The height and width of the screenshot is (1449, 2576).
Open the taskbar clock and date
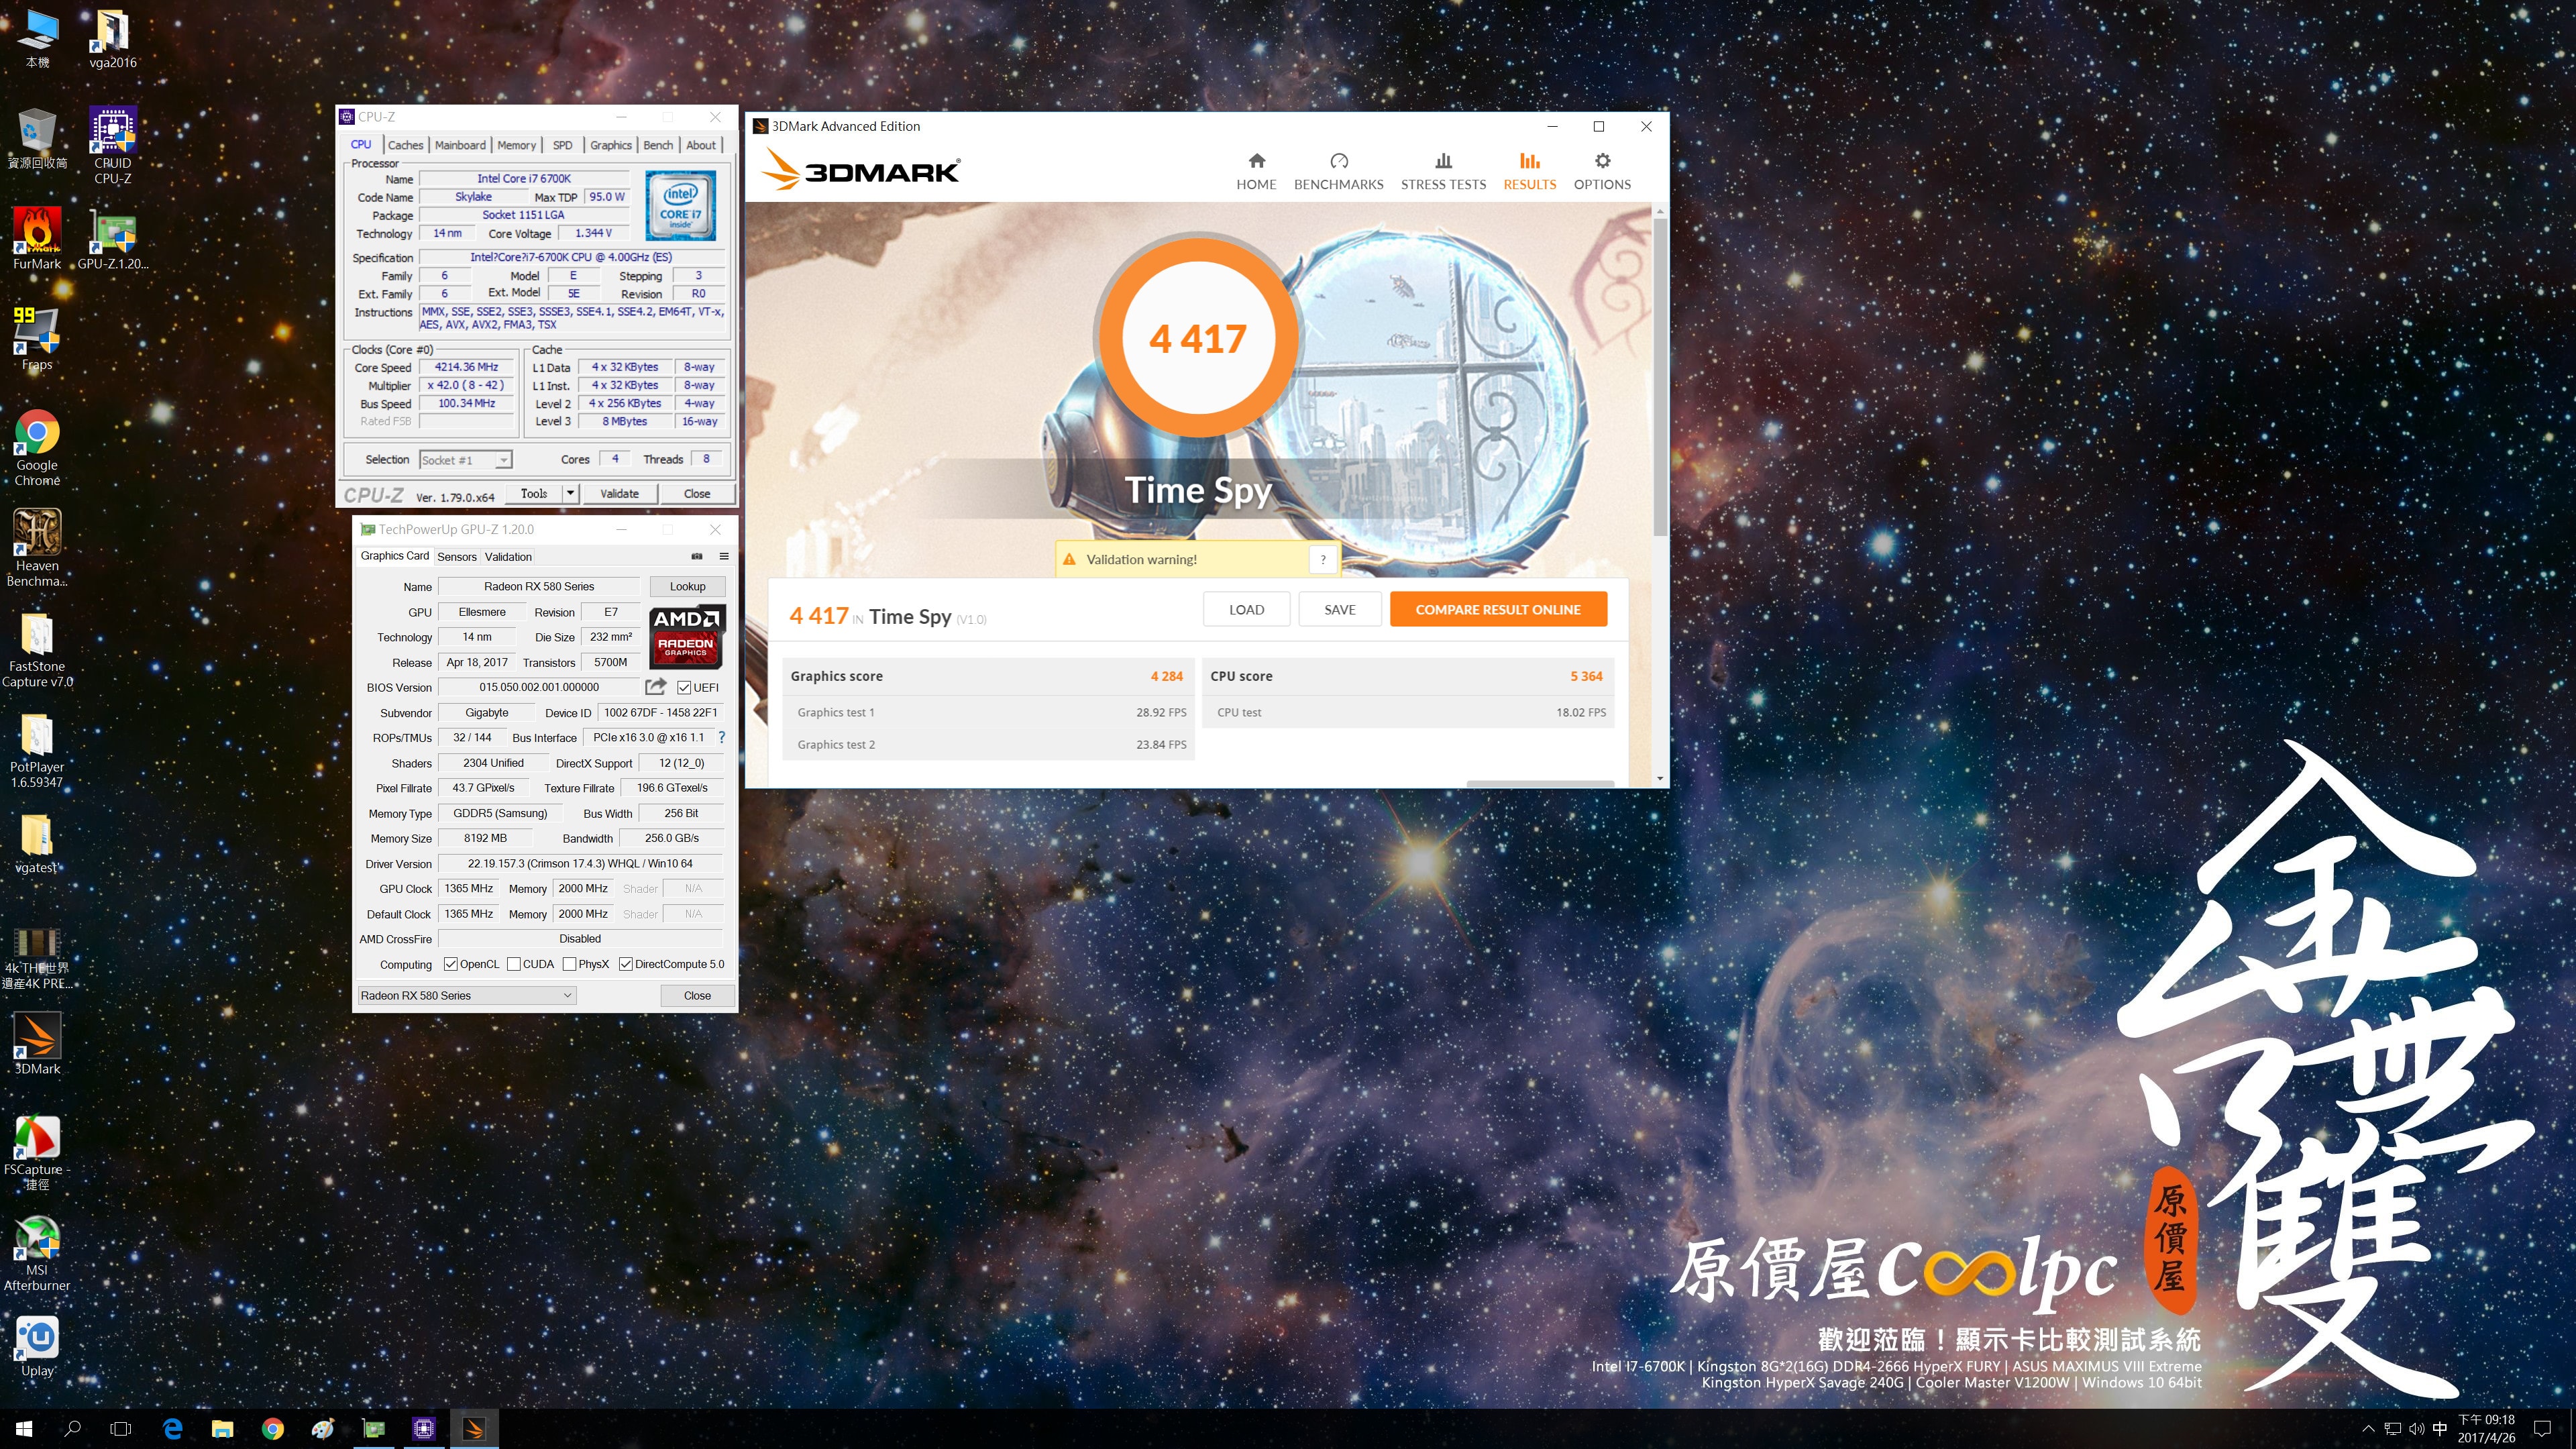[2486, 1428]
